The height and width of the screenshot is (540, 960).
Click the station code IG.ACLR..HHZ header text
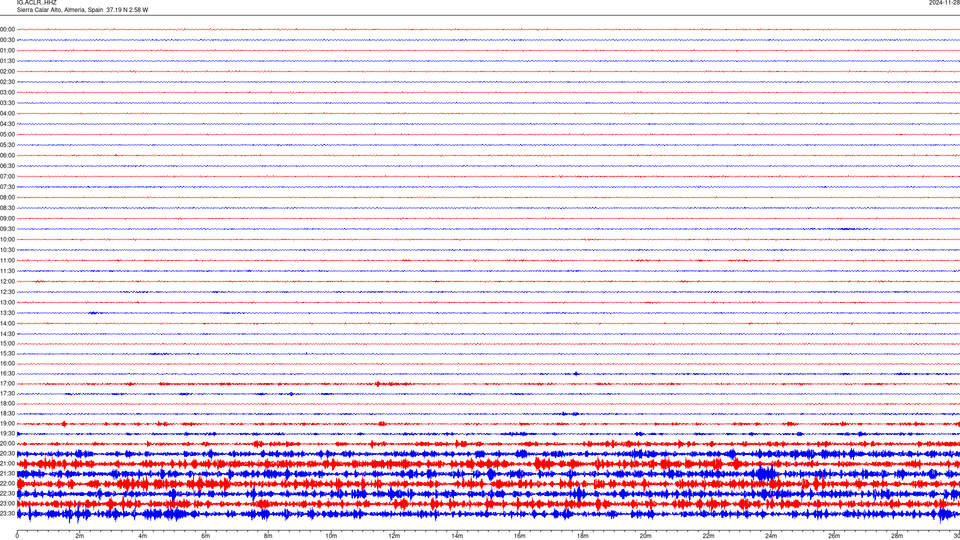tap(37, 3)
